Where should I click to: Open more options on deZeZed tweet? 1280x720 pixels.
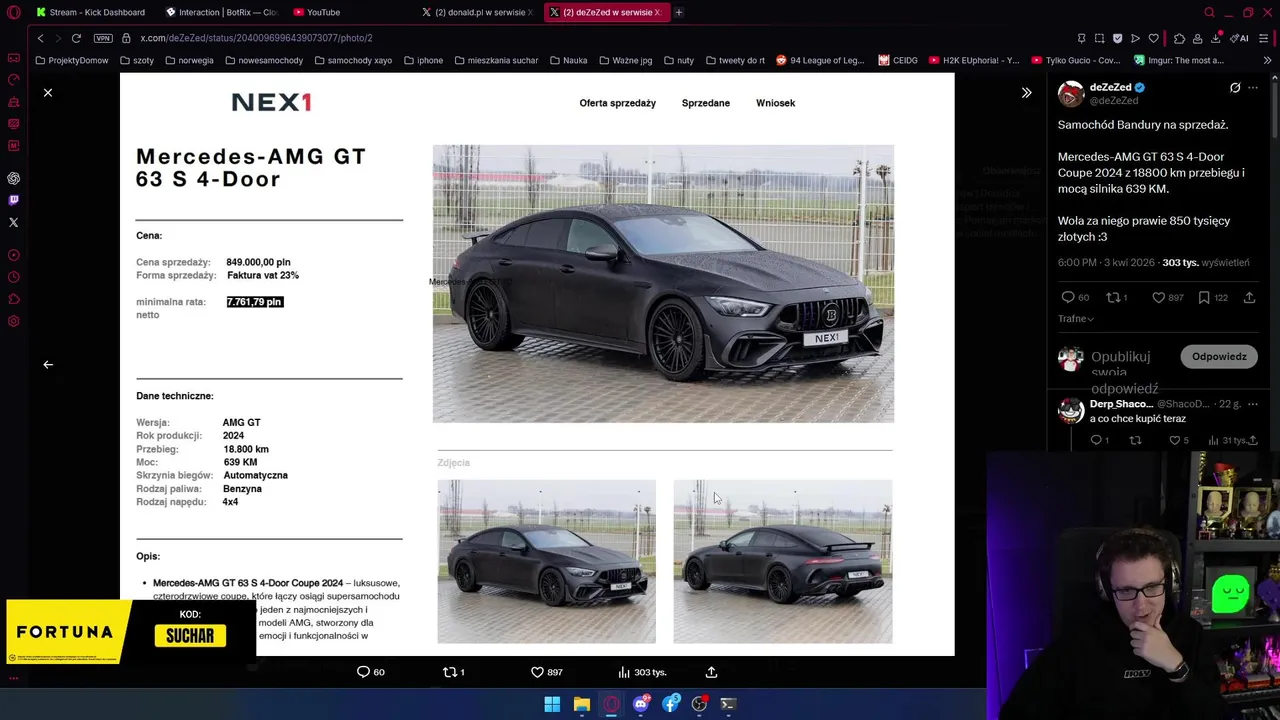tap(1253, 88)
